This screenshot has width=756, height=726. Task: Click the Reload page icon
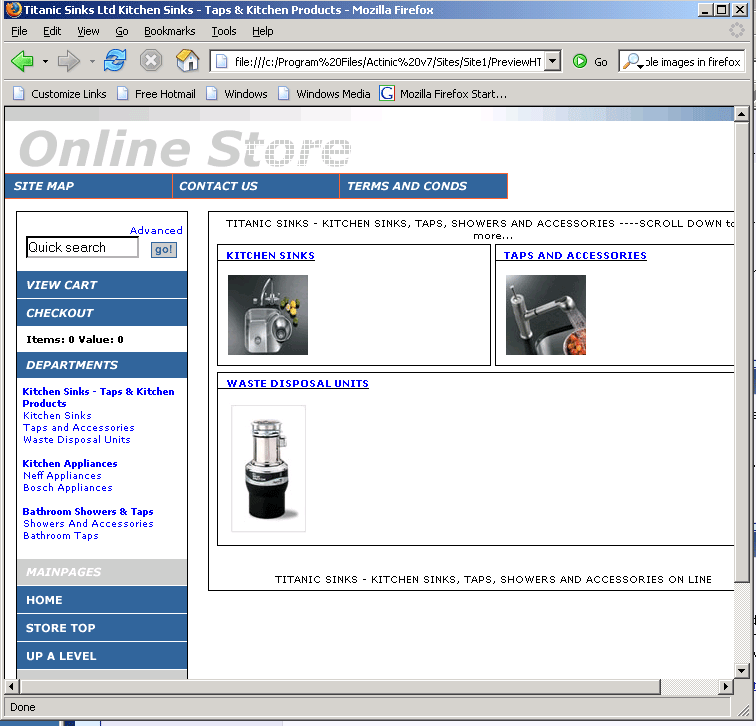[115, 62]
